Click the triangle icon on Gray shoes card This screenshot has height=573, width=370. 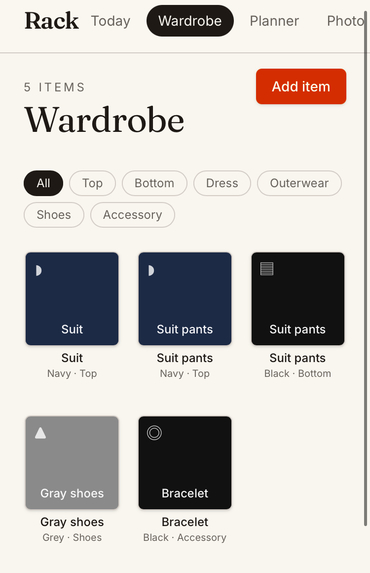coord(40,433)
